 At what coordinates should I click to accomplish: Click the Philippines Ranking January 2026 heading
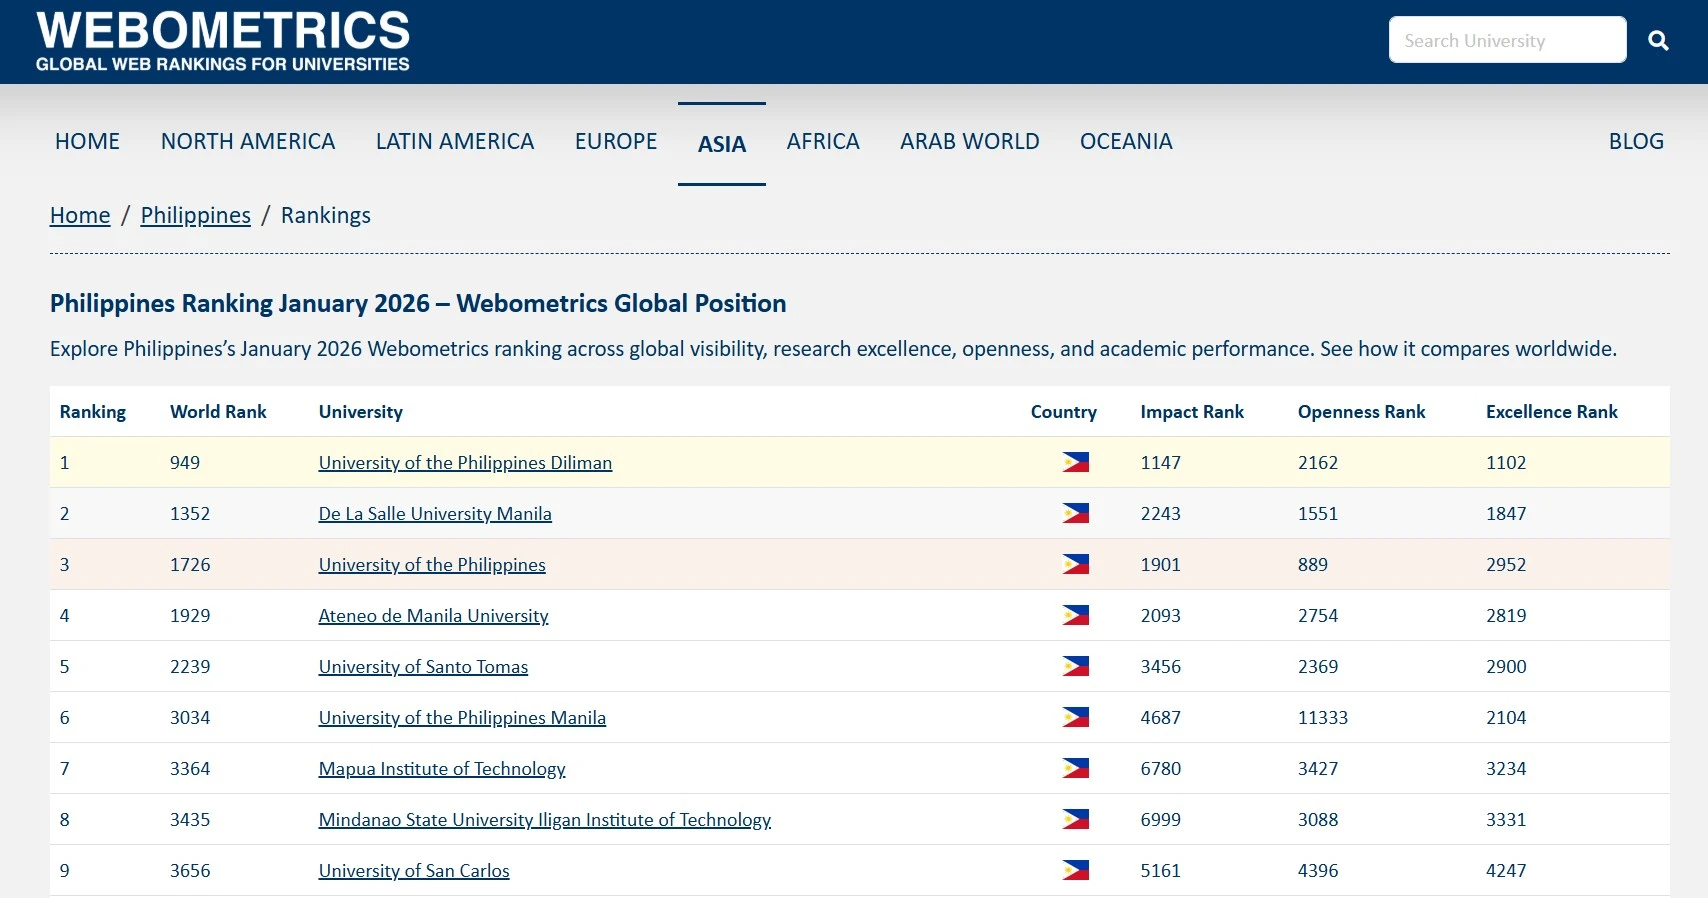[418, 303]
